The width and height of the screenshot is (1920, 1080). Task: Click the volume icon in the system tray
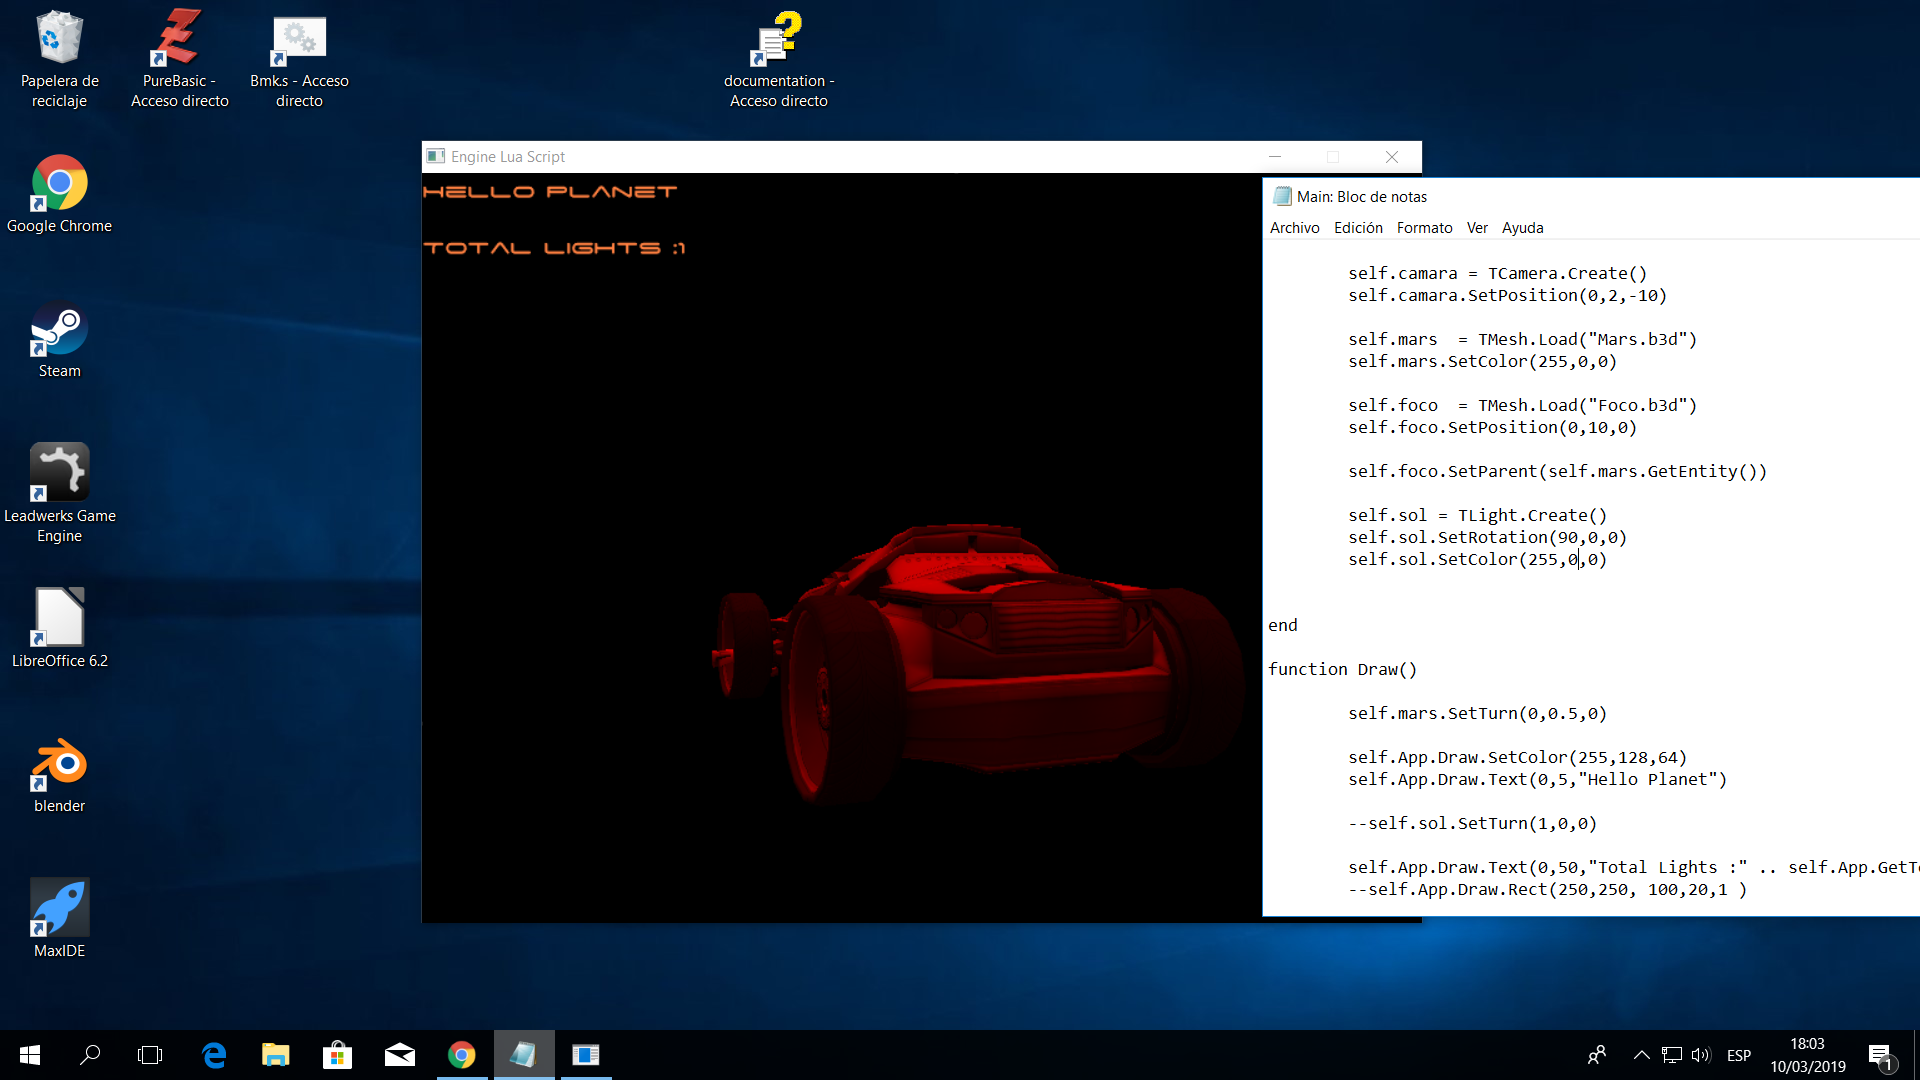pyautogui.click(x=1701, y=1055)
